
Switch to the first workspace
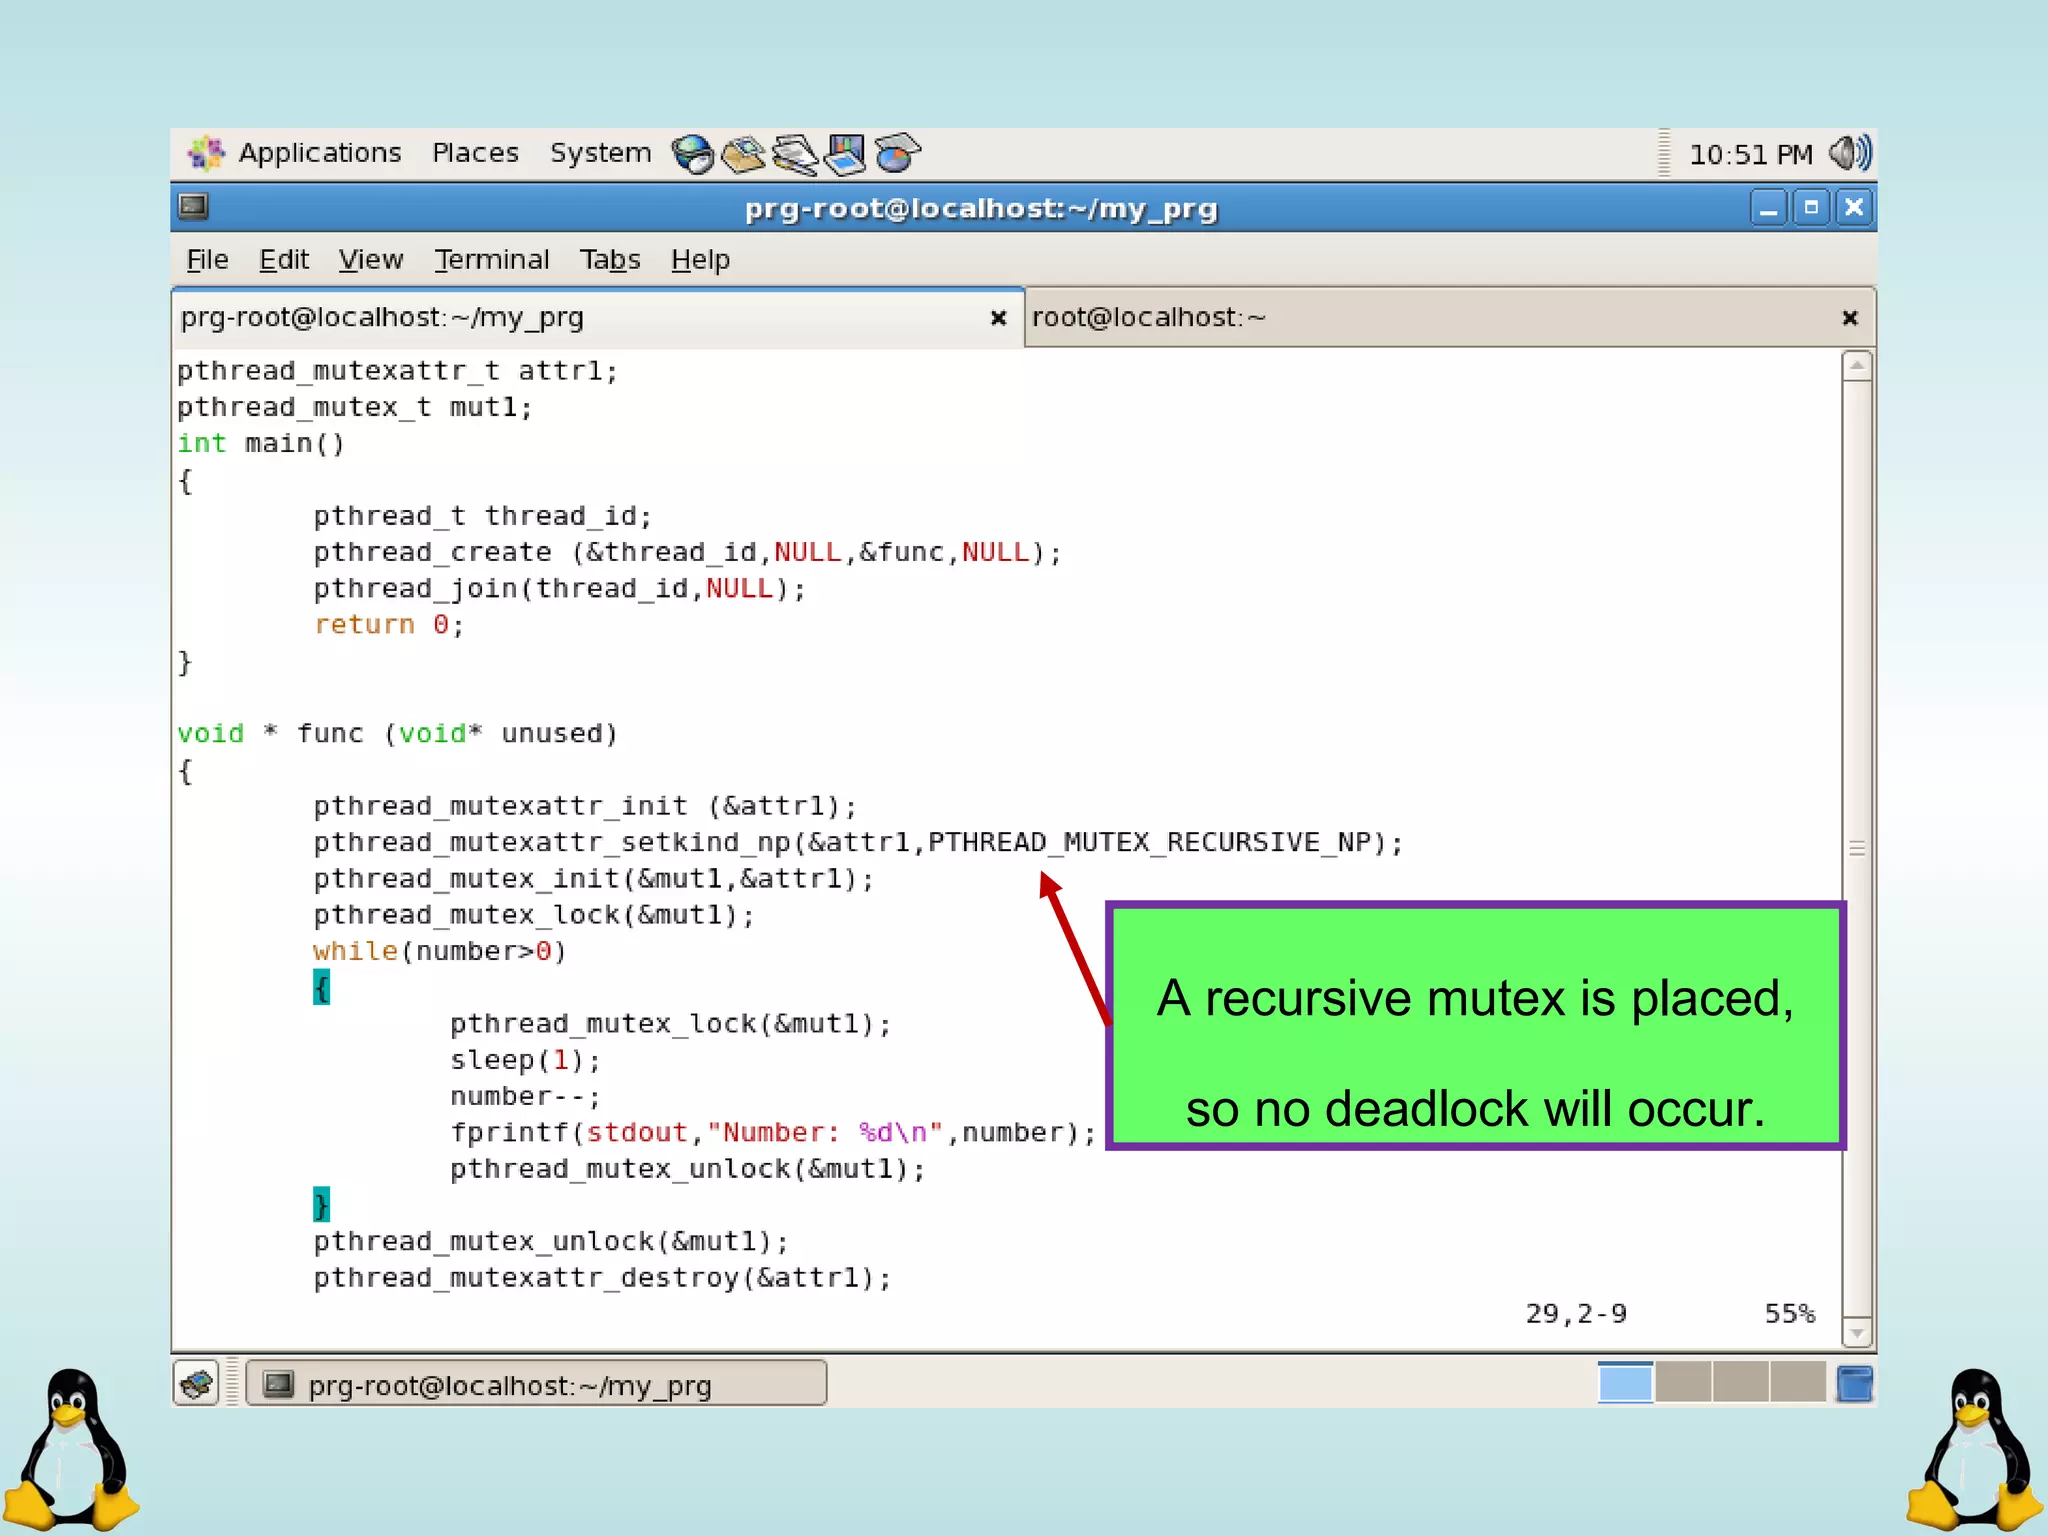(x=1625, y=1383)
